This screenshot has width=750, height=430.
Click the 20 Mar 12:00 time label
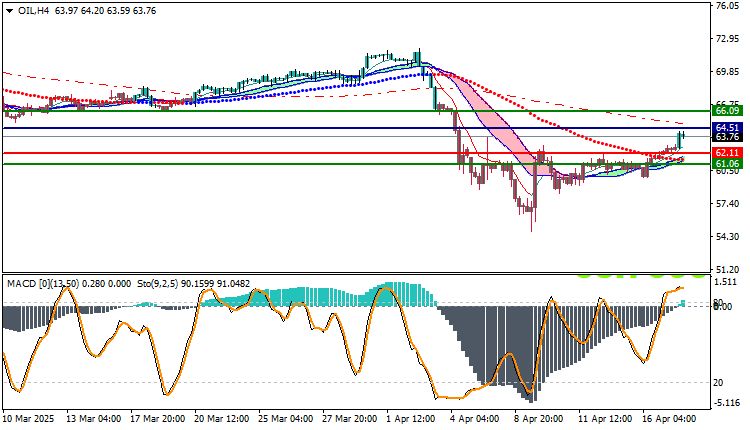(221, 419)
